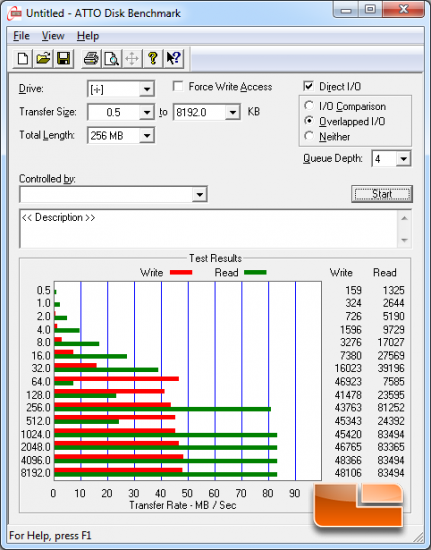Expand the Total Length 256 MB dropdown

[147, 135]
